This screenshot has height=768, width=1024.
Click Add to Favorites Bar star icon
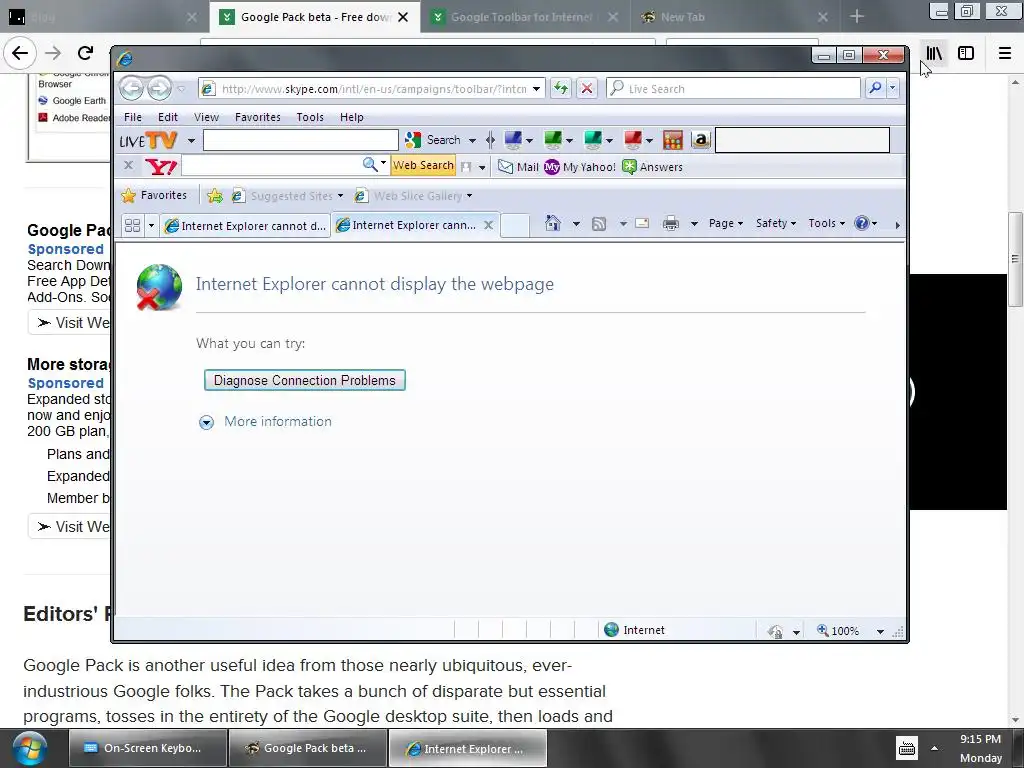(x=215, y=195)
